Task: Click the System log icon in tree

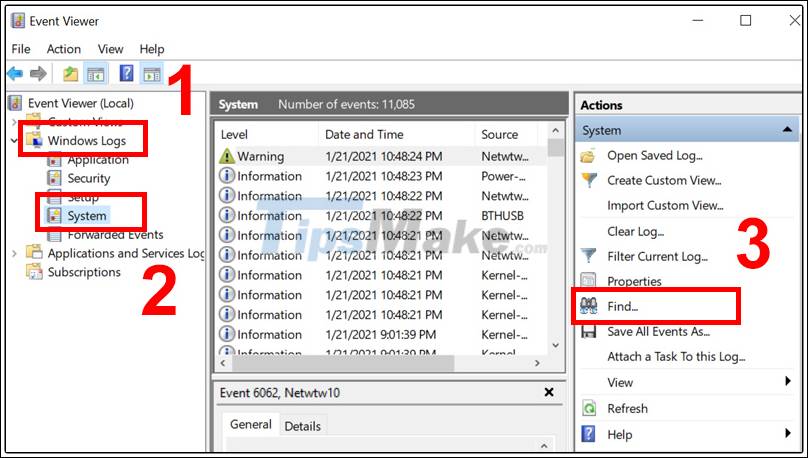Action: (54, 216)
